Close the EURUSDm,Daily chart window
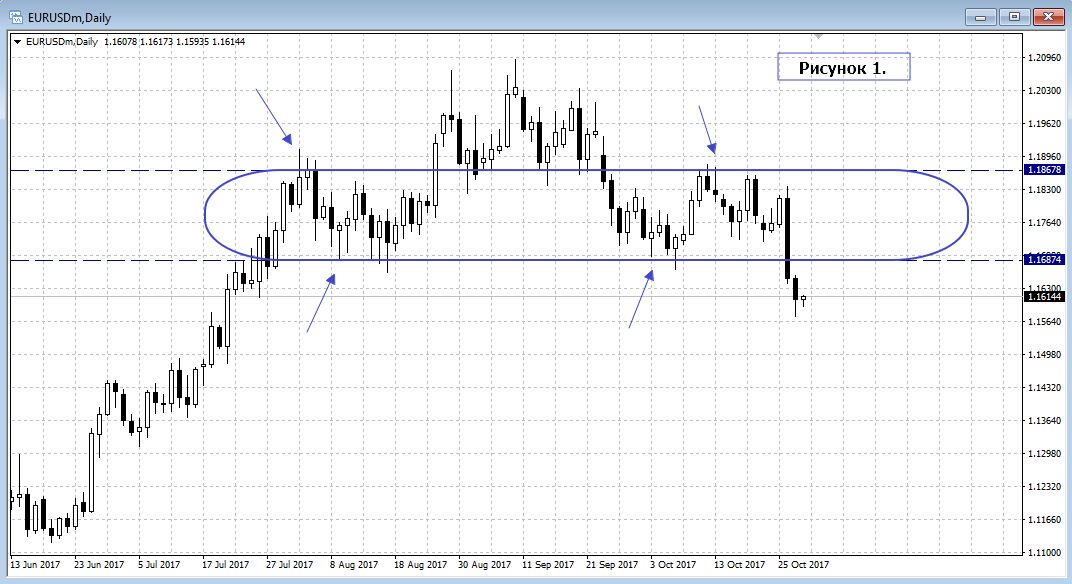 pyautogui.click(x=1047, y=16)
